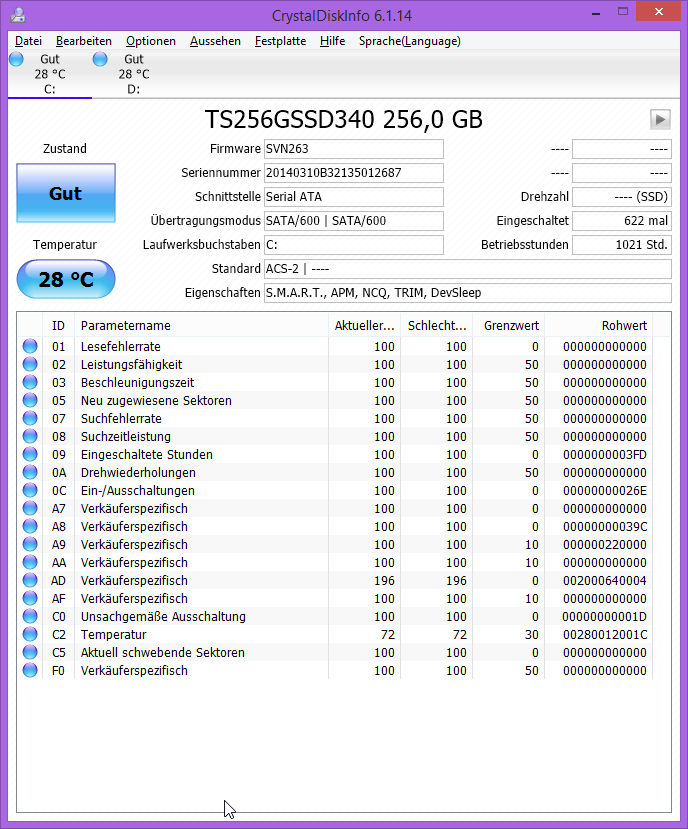Click the Schlecht... column header
The image size is (688, 829).
437,326
